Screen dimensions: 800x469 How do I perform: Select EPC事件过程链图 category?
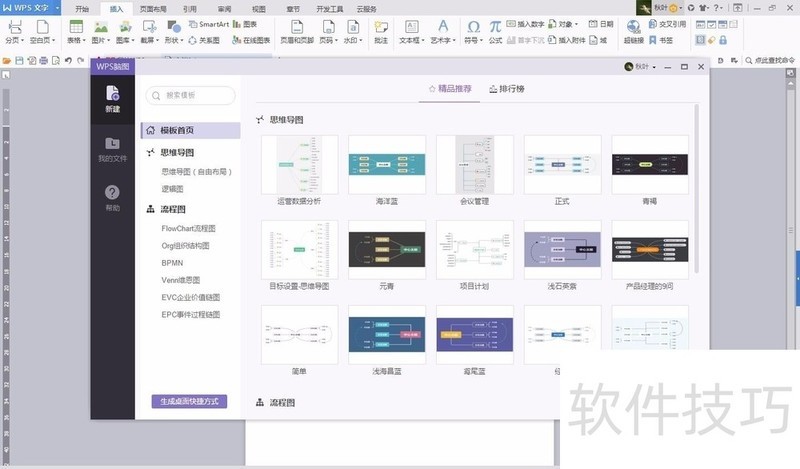[x=191, y=315]
